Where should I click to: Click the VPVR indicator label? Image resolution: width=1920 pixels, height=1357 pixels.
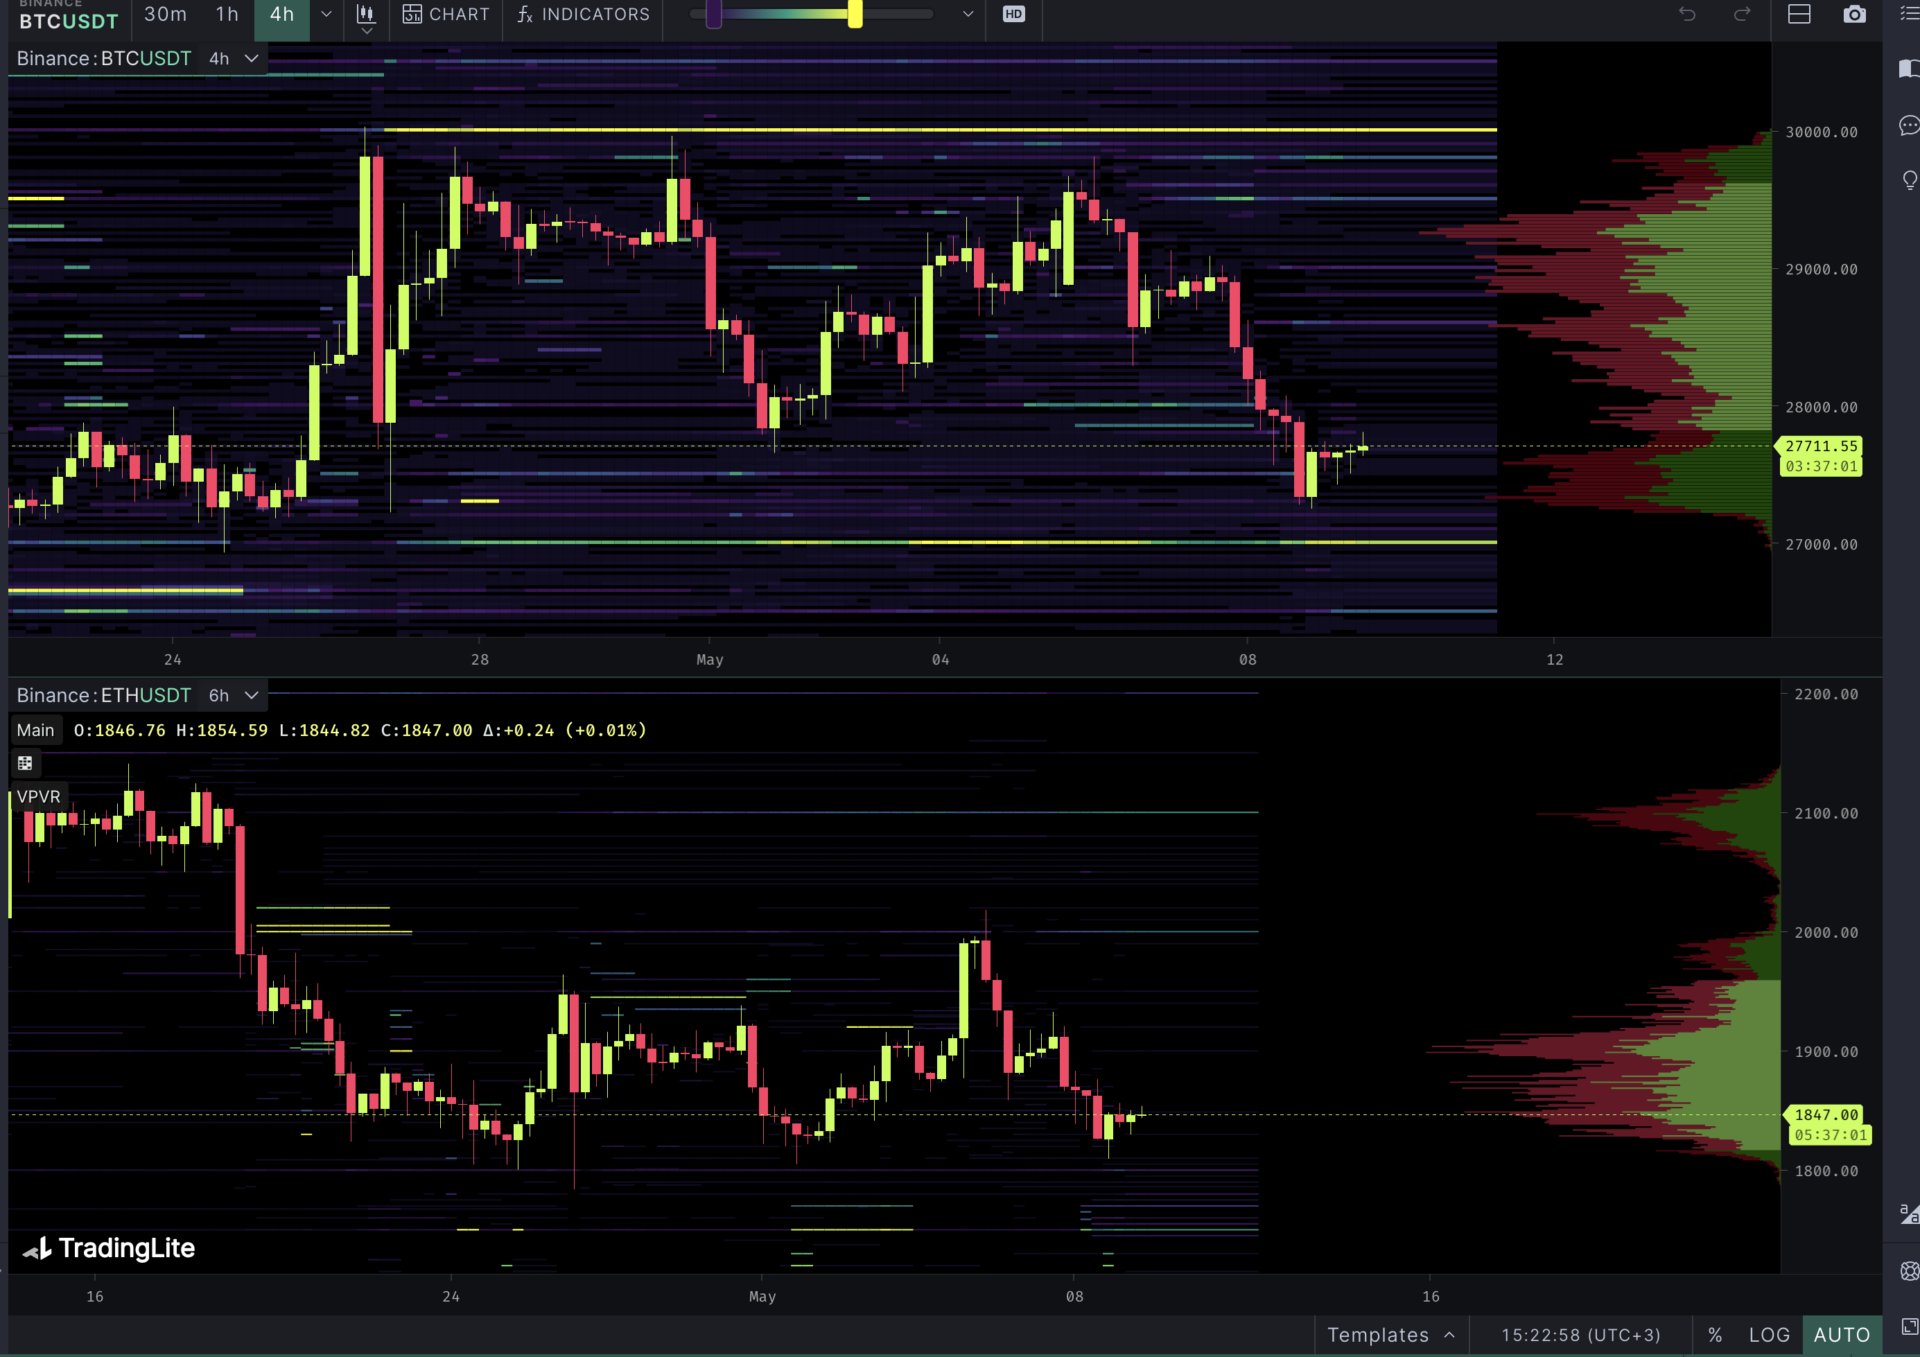(38, 797)
